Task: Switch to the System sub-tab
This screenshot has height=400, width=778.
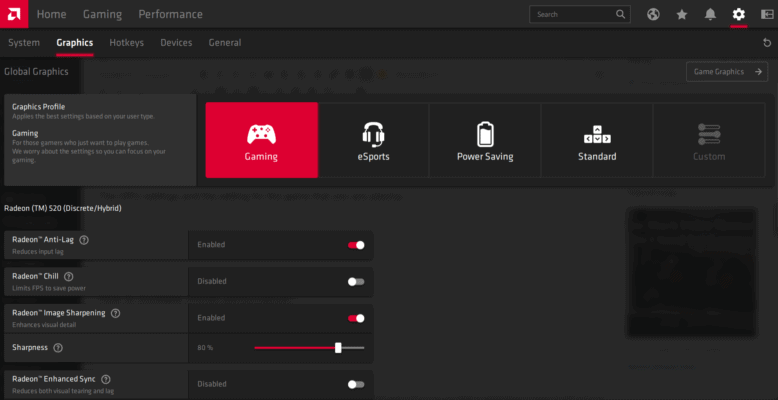Action: point(24,43)
